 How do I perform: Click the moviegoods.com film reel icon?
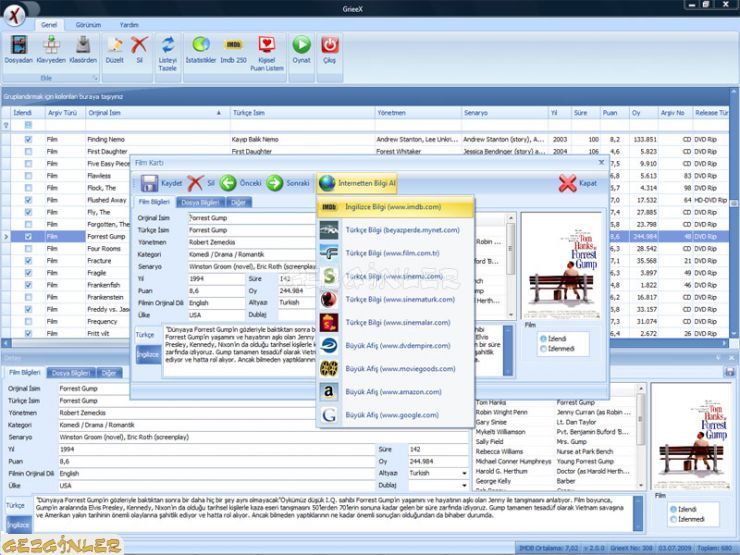pos(329,369)
